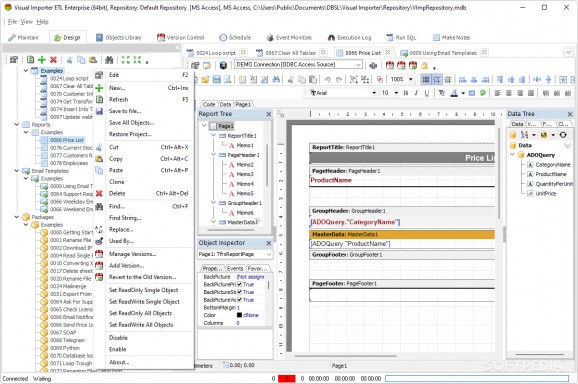Click the database connection icon left of DEMO Connection

coord(223,65)
